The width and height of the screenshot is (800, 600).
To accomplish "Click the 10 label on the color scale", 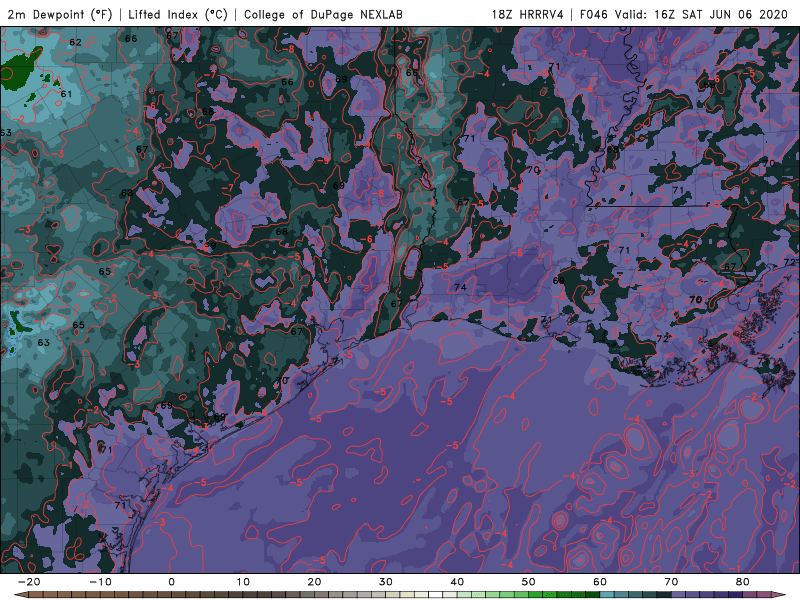I will [243, 582].
